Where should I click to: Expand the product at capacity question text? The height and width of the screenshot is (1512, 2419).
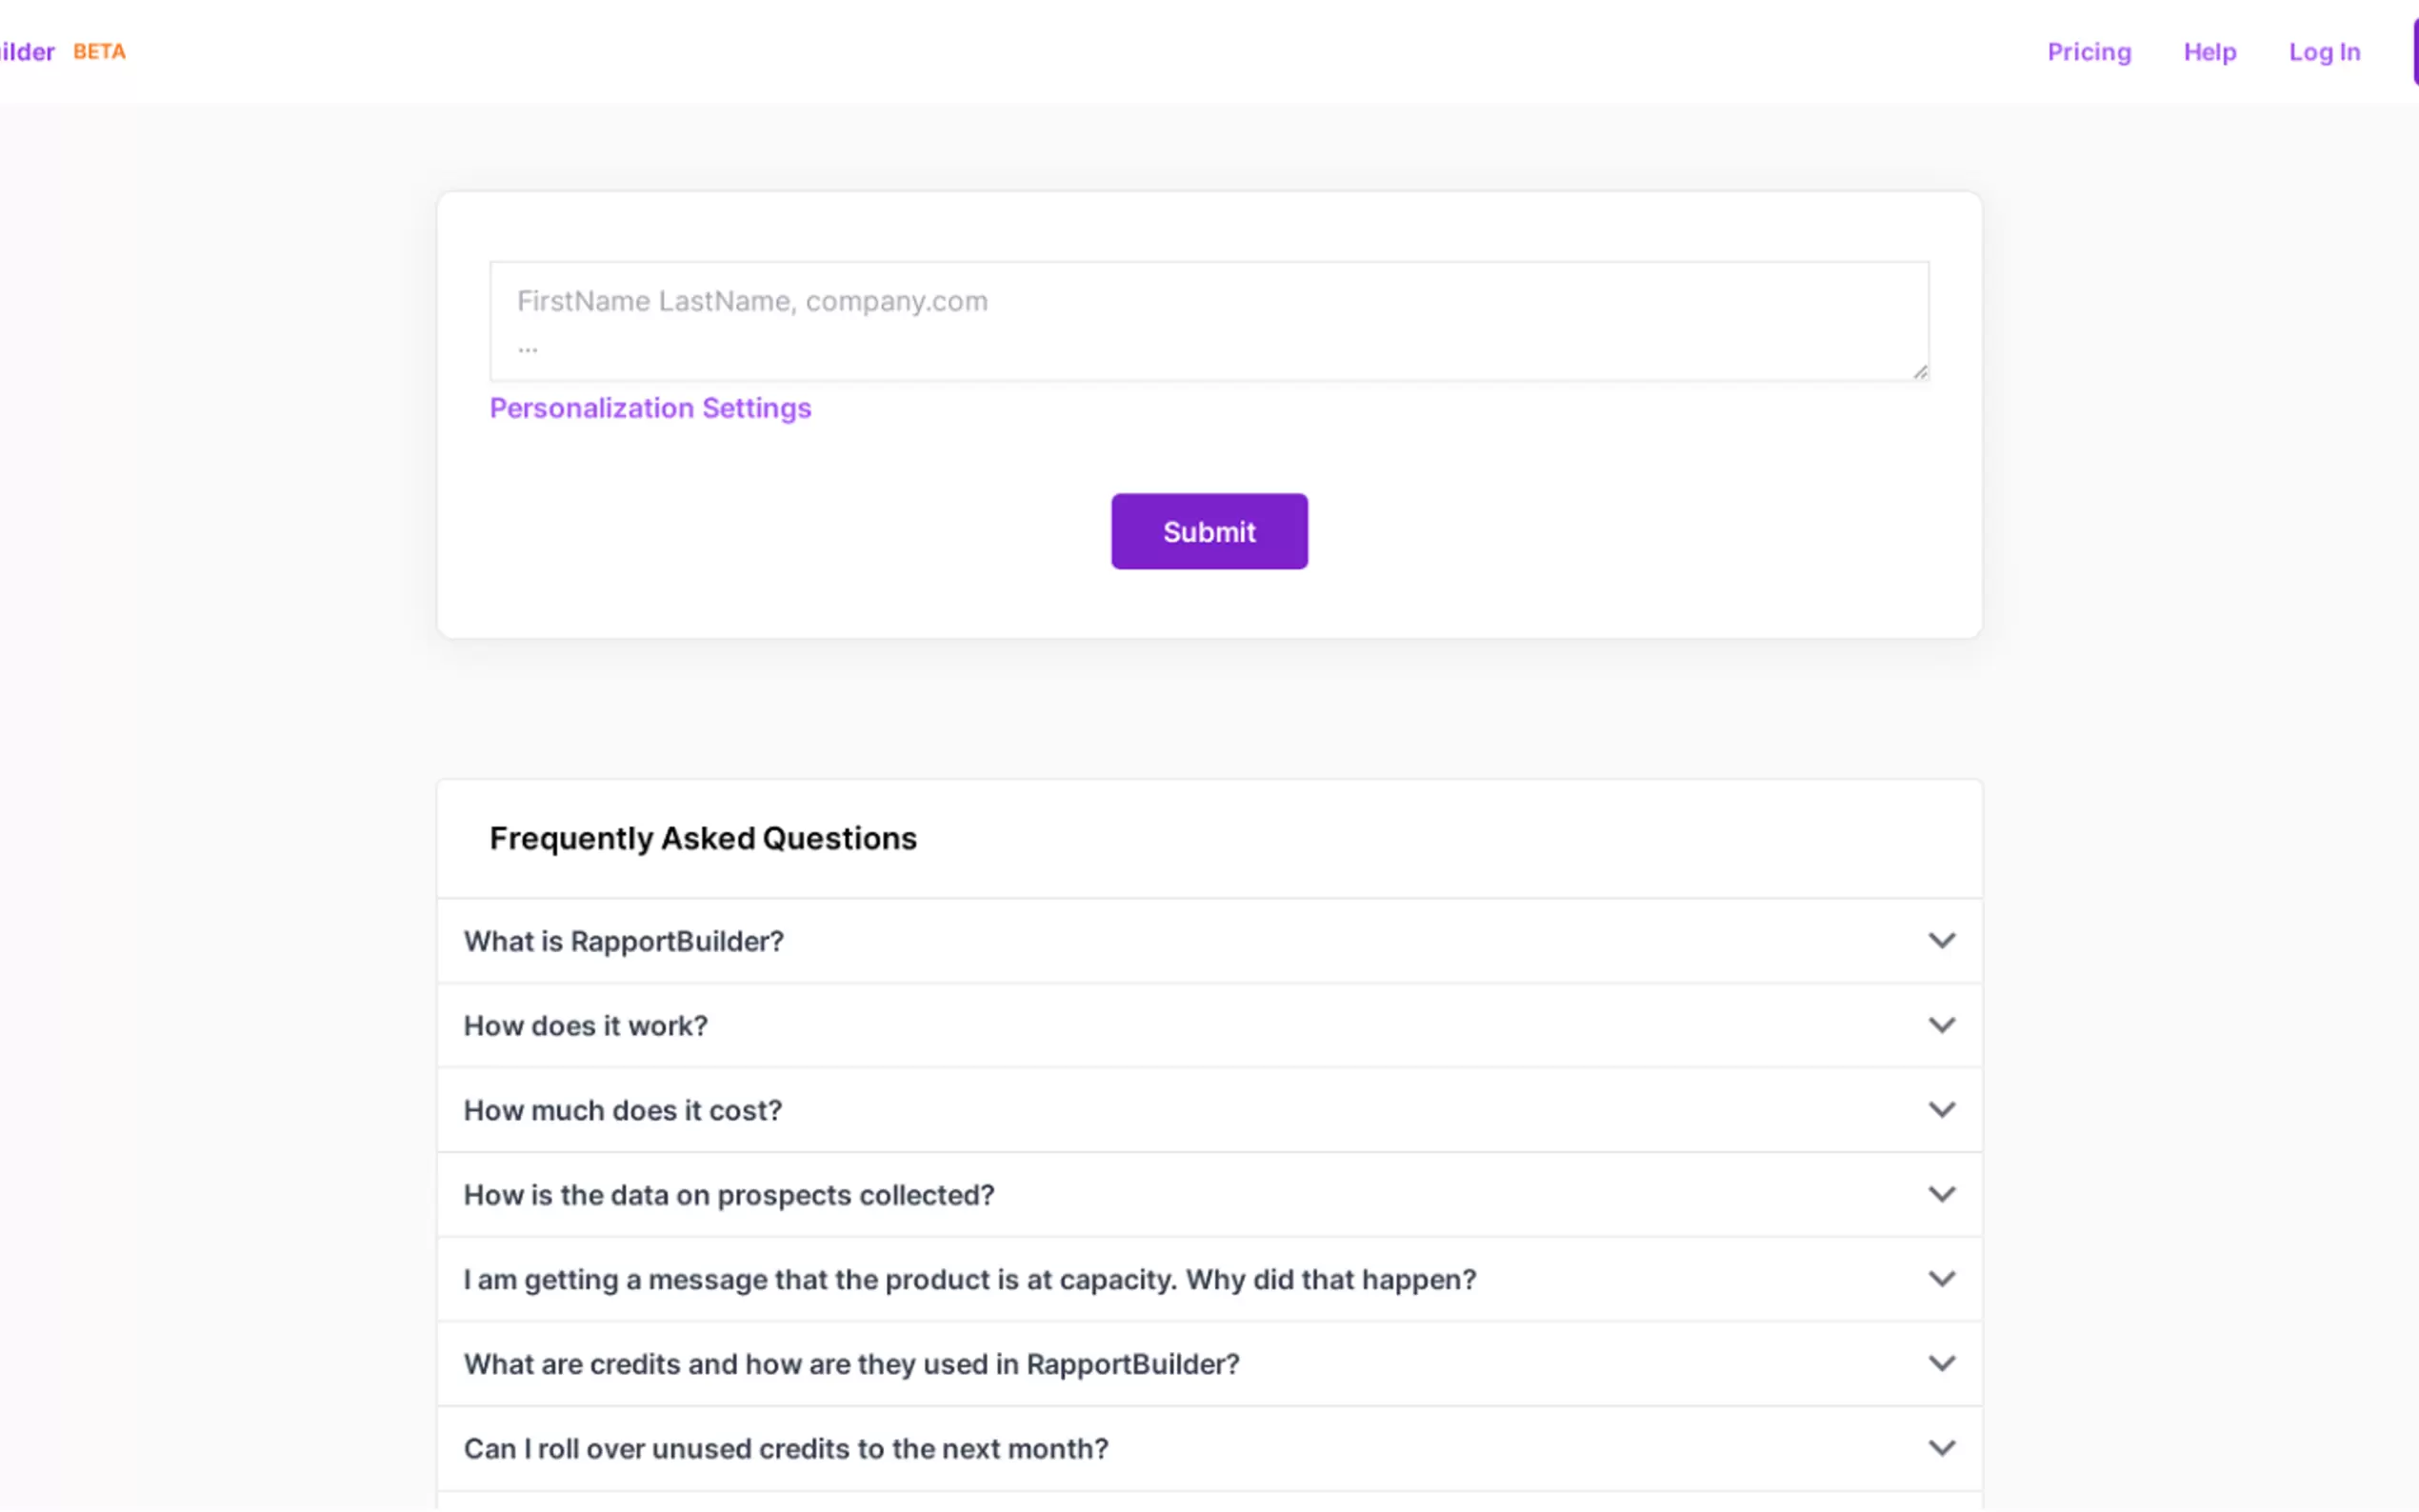coord(969,1279)
